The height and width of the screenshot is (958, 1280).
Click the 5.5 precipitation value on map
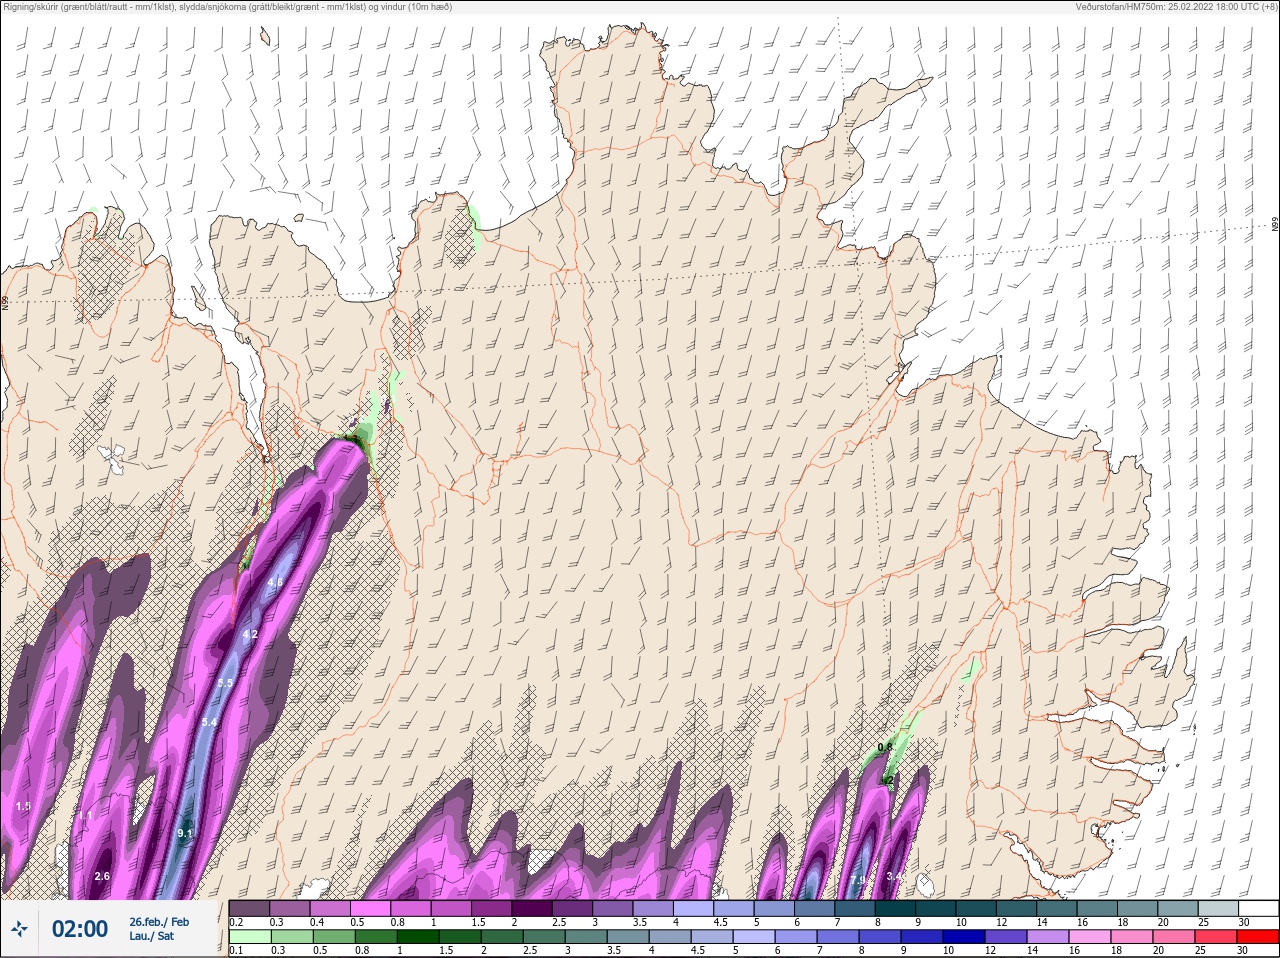point(225,683)
